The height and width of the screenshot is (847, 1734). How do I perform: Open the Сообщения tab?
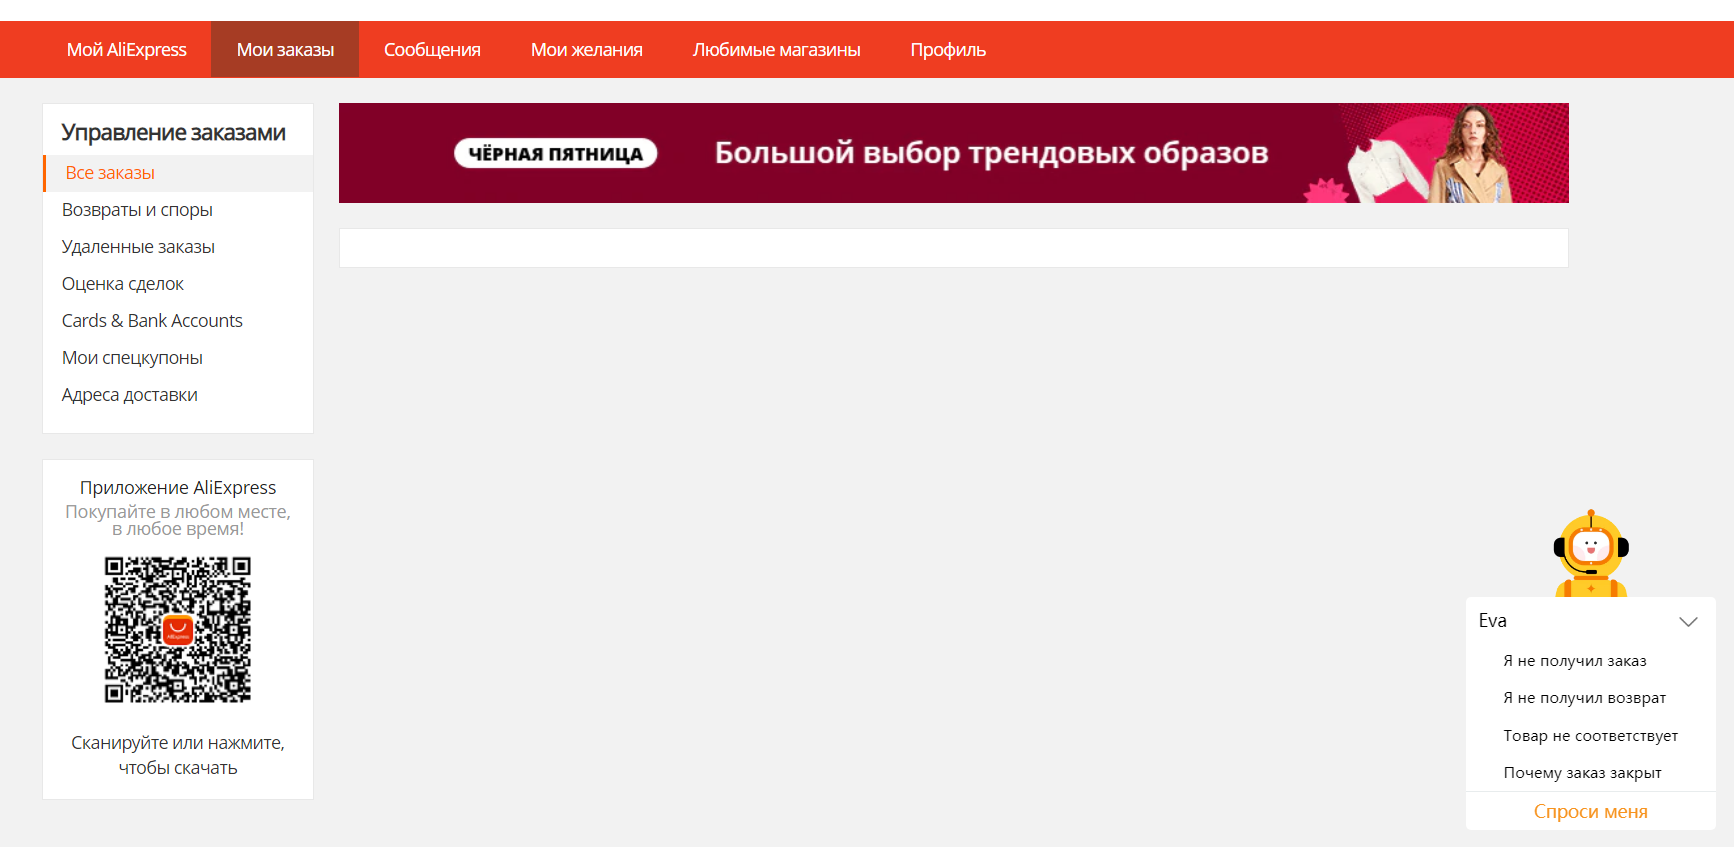click(x=432, y=49)
